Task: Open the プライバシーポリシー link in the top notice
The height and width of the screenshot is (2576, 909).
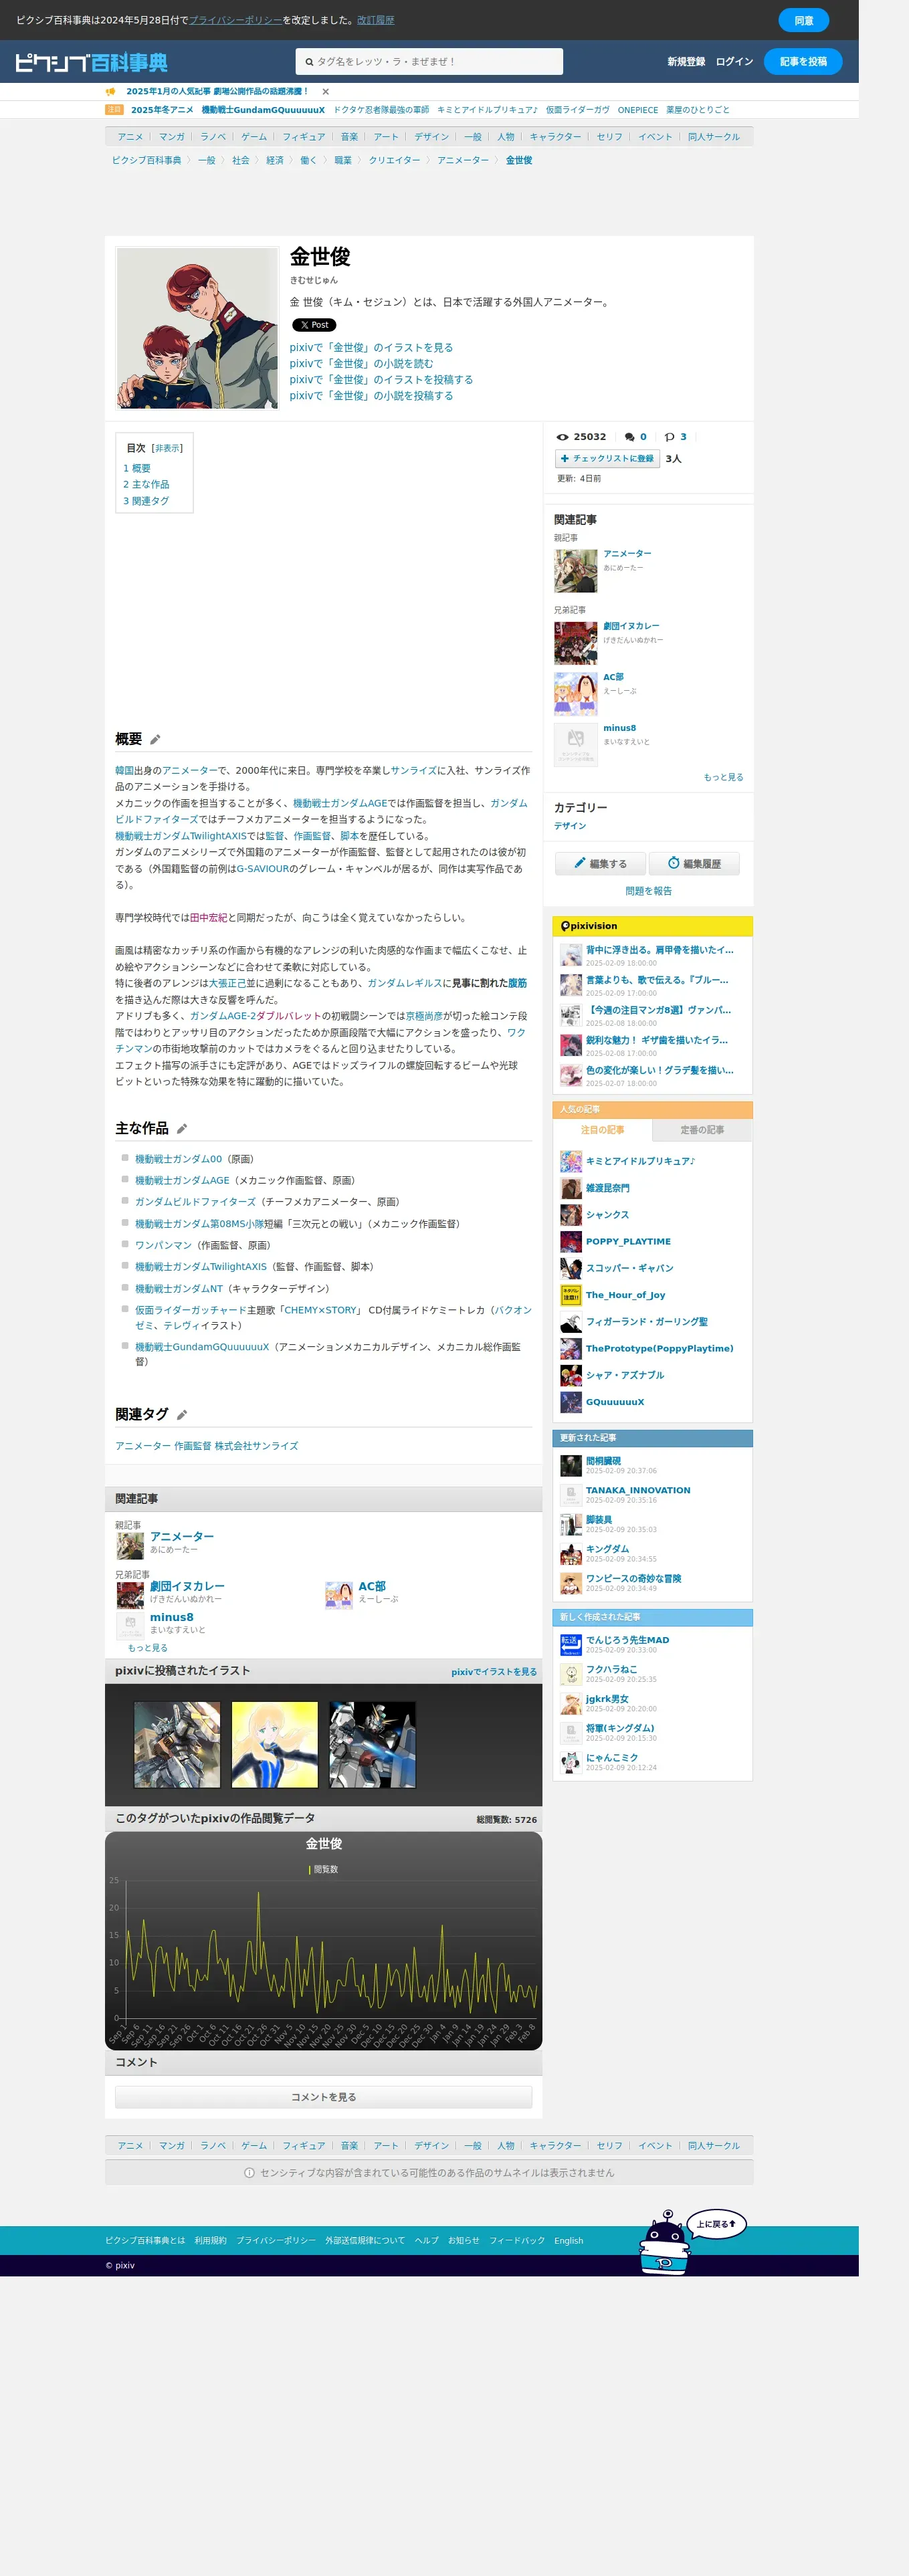Action: tap(235, 20)
